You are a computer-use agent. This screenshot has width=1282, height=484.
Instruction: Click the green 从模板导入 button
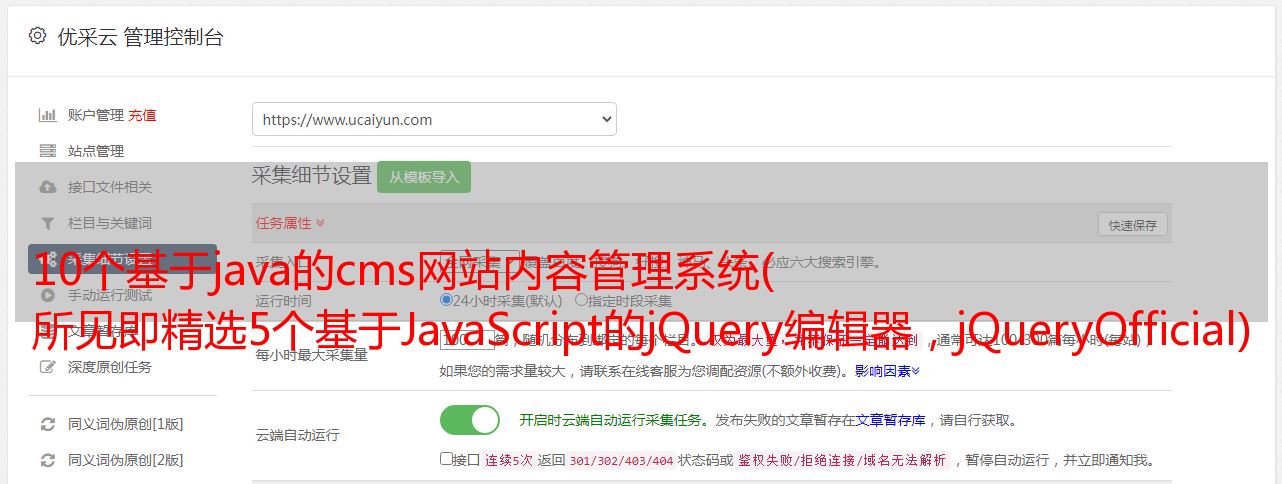424,177
